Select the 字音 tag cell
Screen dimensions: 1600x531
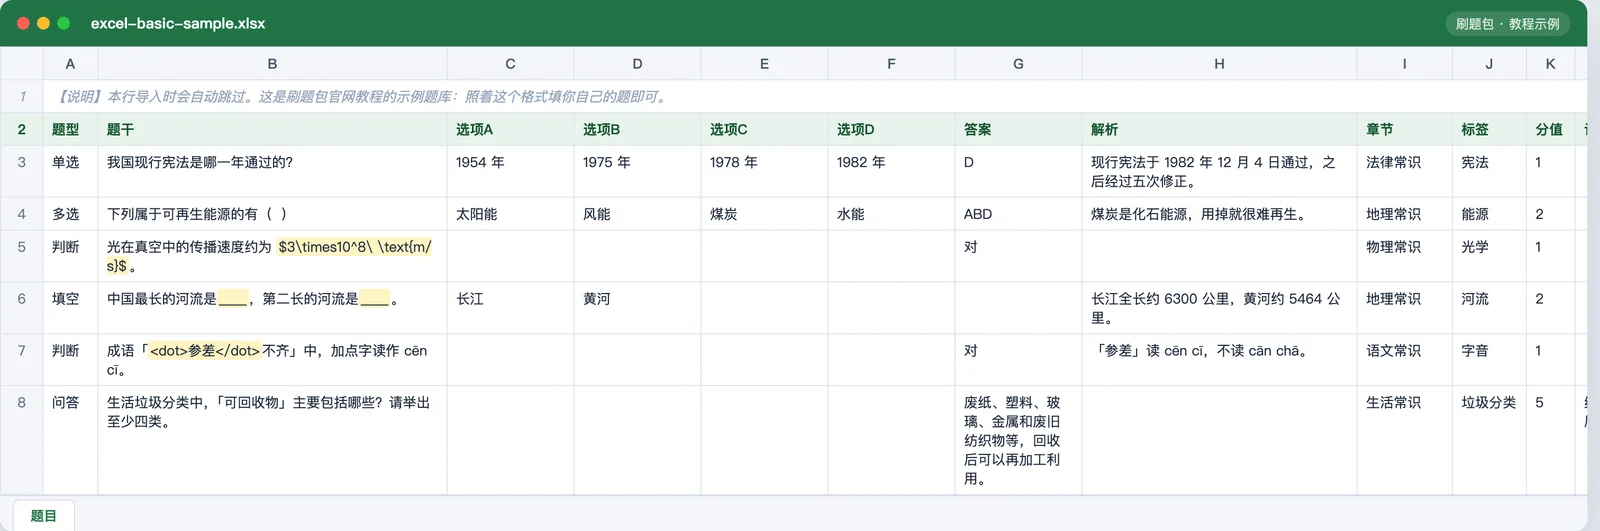click(x=1489, y=360)
